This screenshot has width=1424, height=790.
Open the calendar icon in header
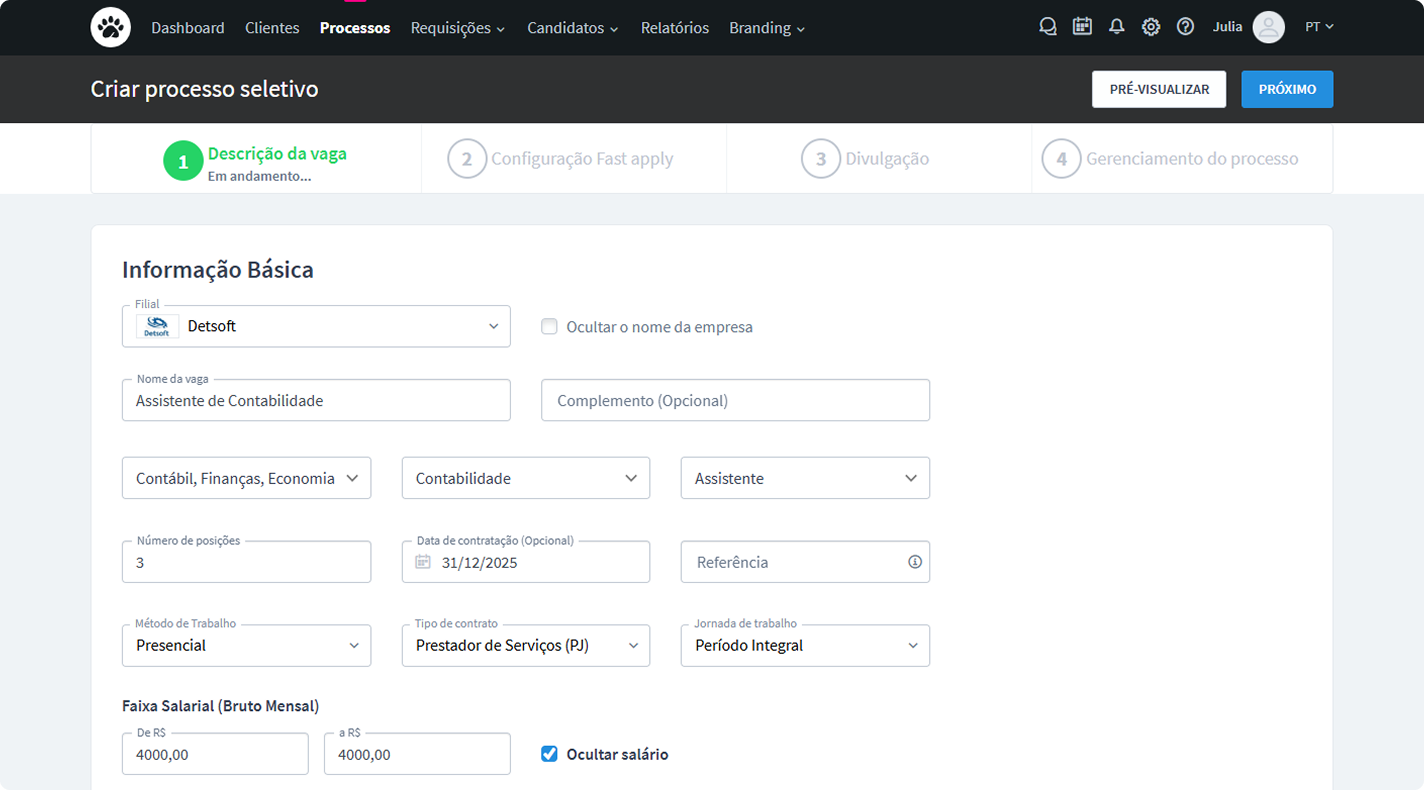[x=1082, y=27]
